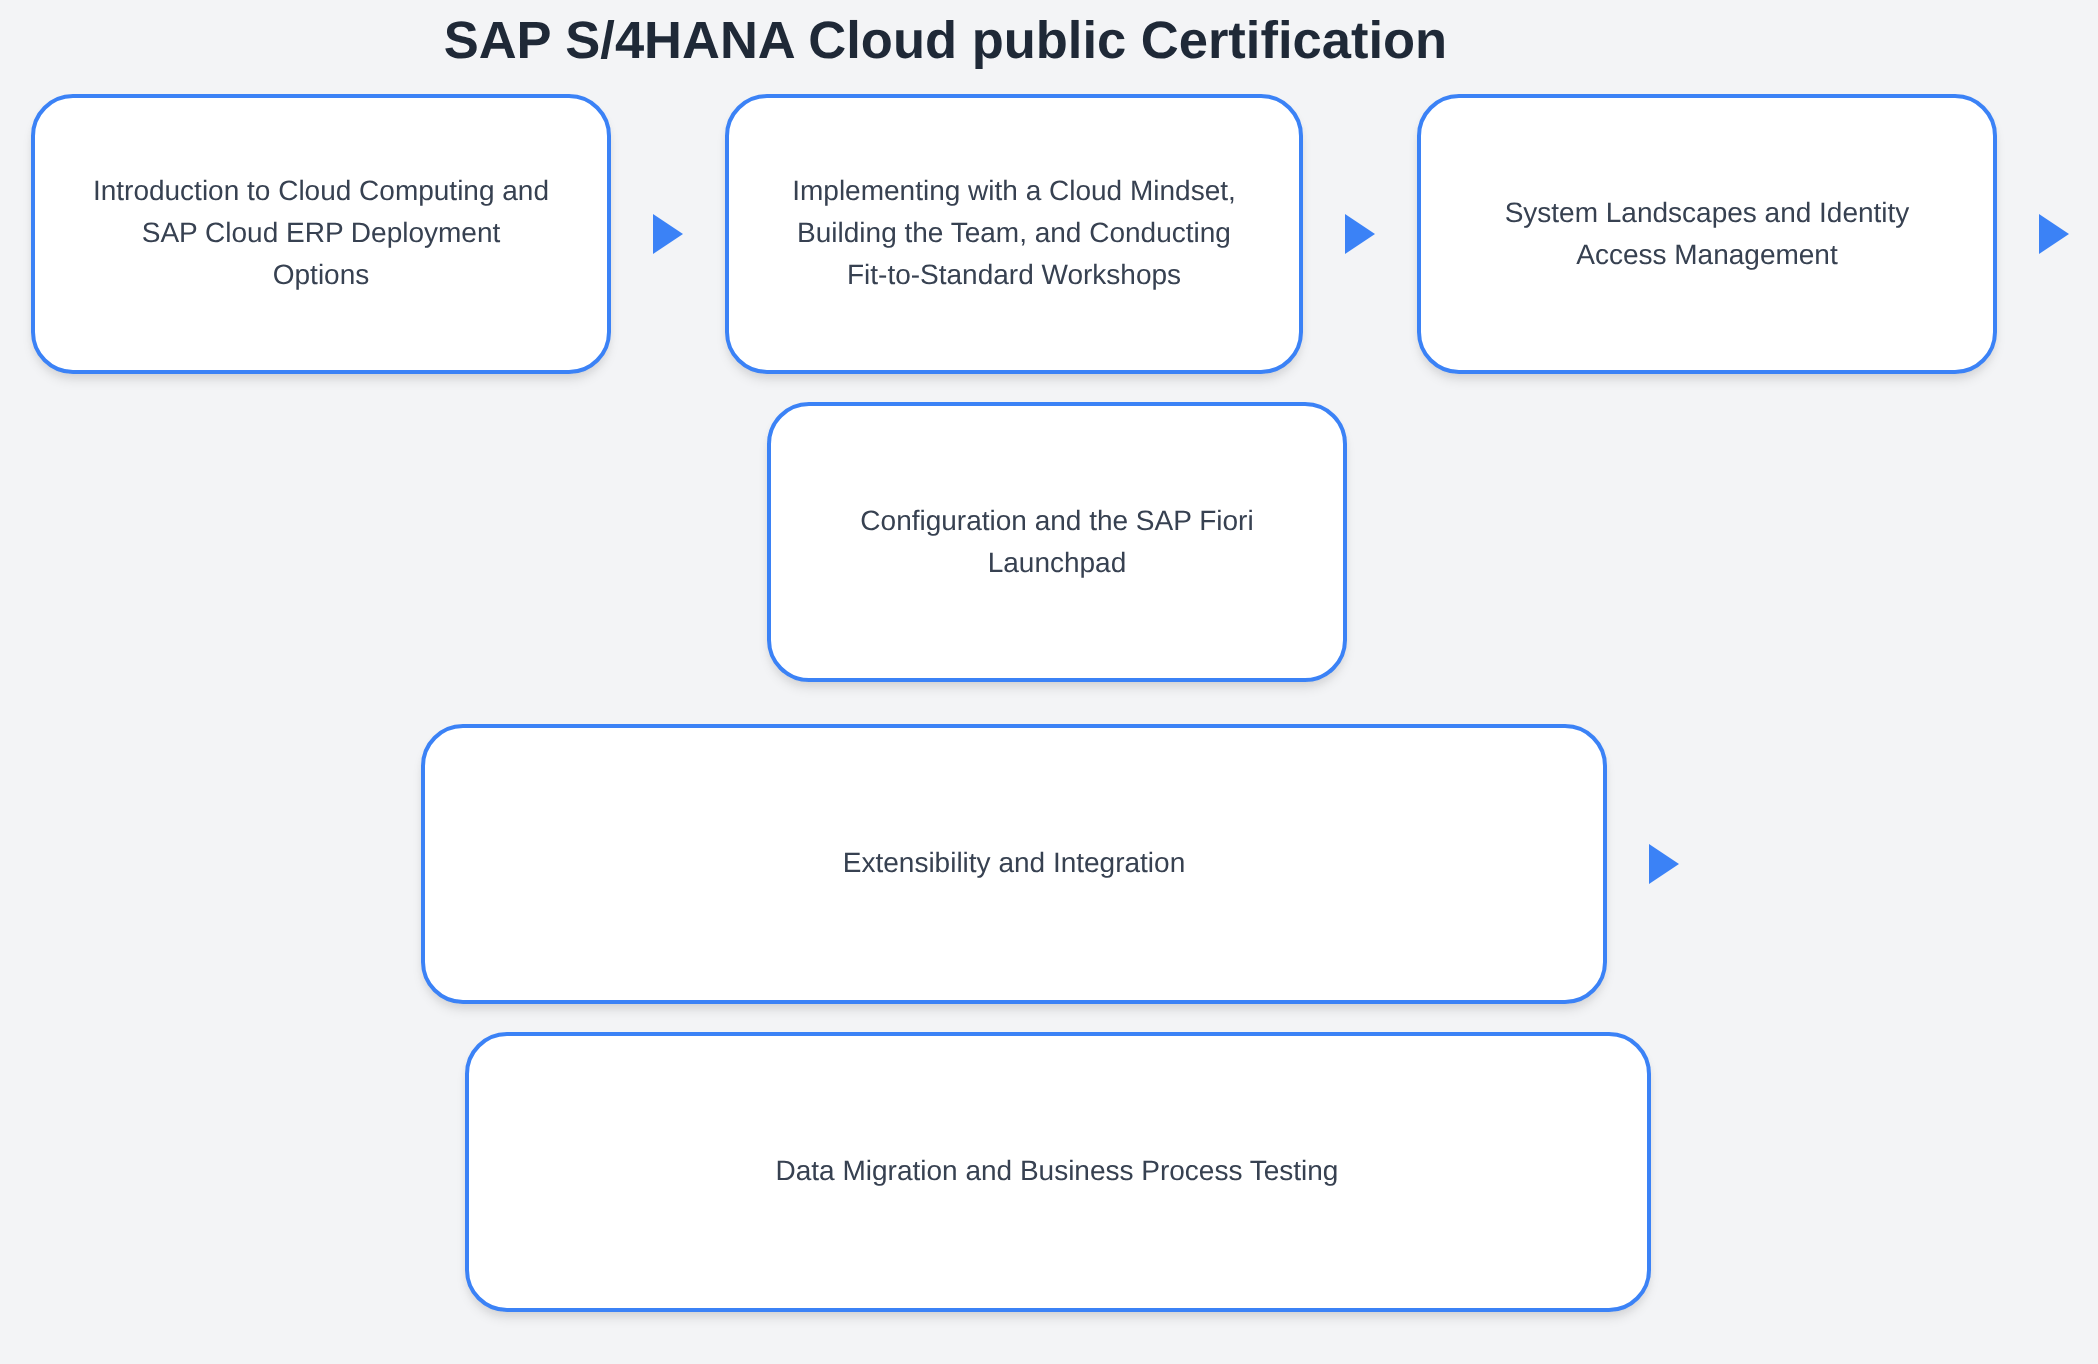Image resolution: width=2098 pixels, height=1364 pixels.
Task: Click the Building the Team, and Conducting line
Action: pyautogui.click(x=1013, y=233)
